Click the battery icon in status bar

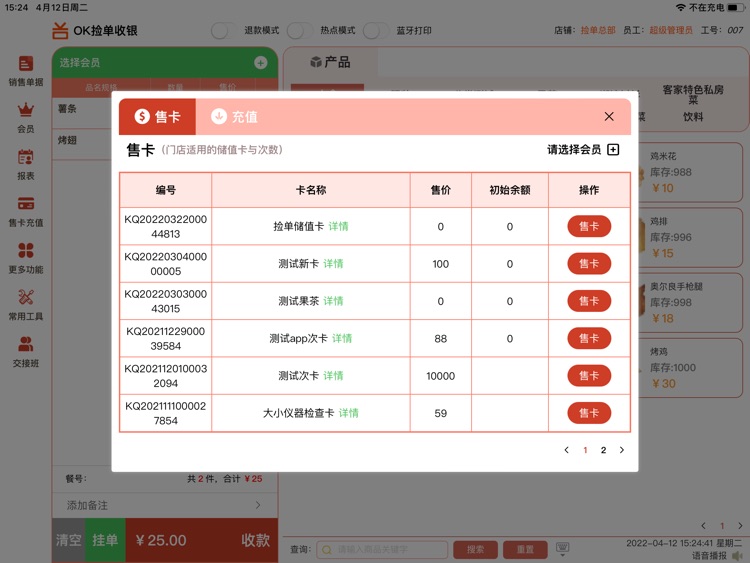click(736, 8)
